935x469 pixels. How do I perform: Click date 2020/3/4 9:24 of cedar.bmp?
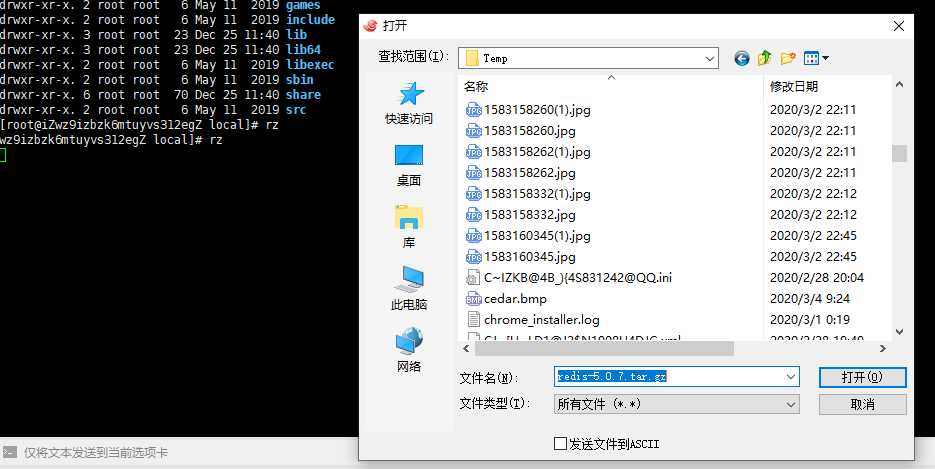click(x=810, y=299)
